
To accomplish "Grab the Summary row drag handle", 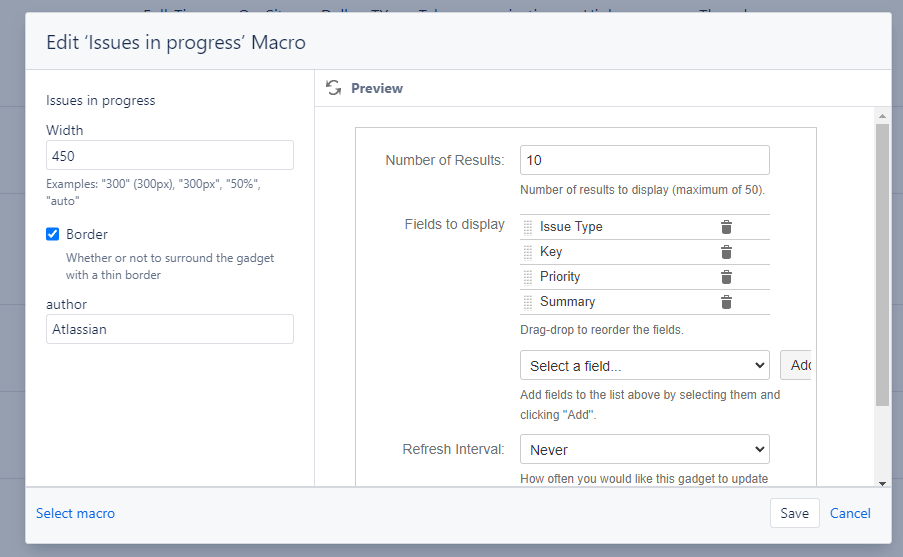I will (528, 302).
